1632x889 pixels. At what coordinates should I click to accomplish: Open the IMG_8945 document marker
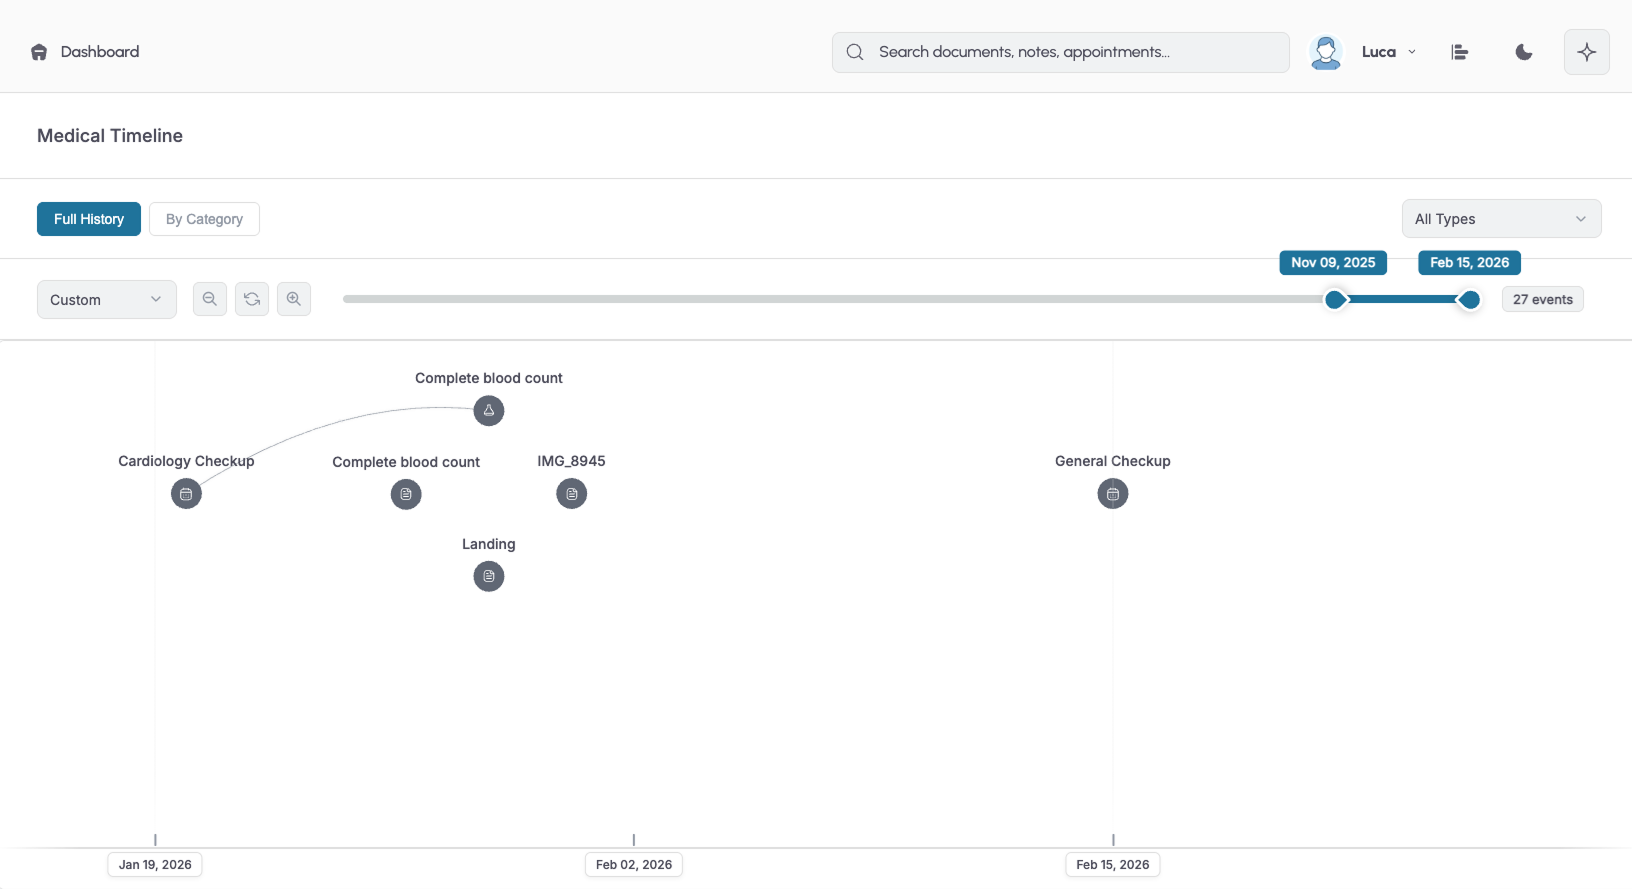tap(572, 494)
